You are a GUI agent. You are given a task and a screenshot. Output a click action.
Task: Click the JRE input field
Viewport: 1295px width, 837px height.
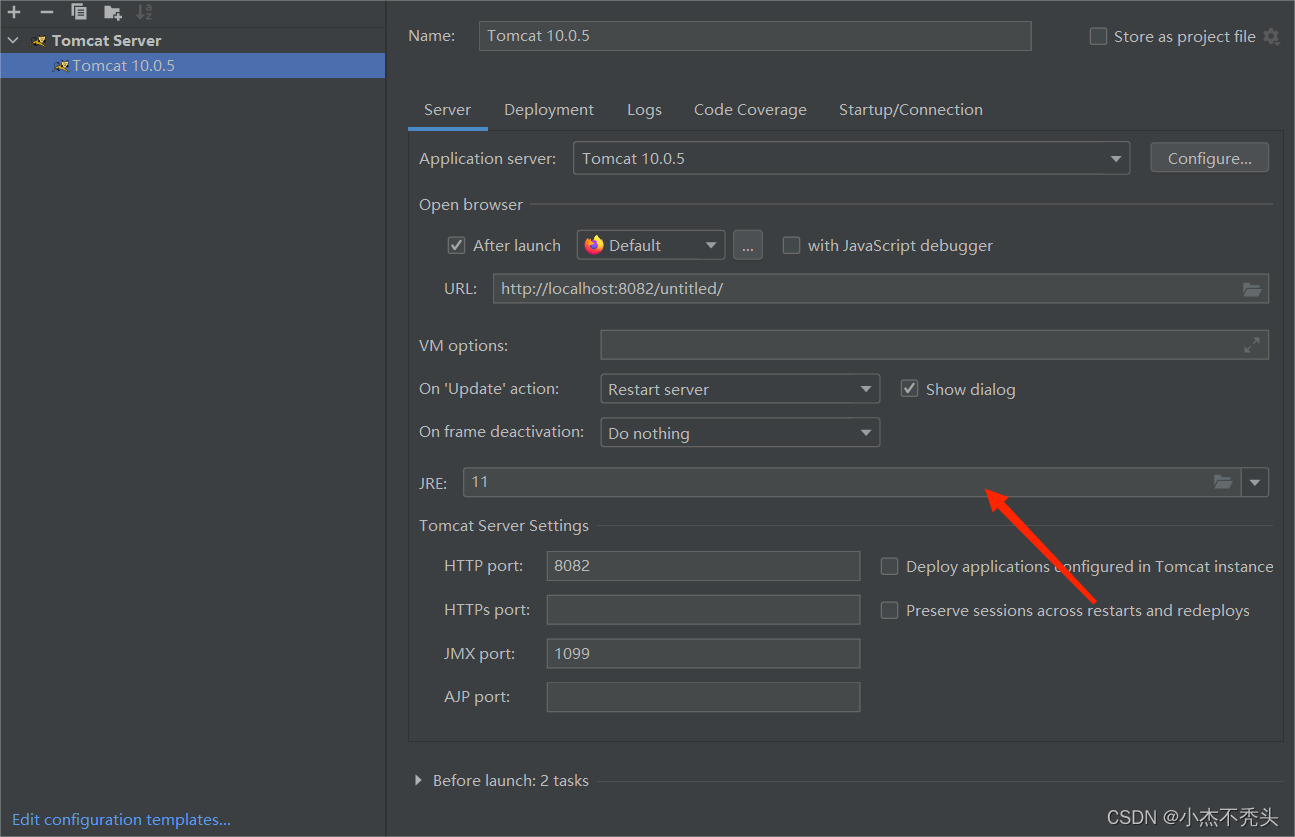coord(852,482)
